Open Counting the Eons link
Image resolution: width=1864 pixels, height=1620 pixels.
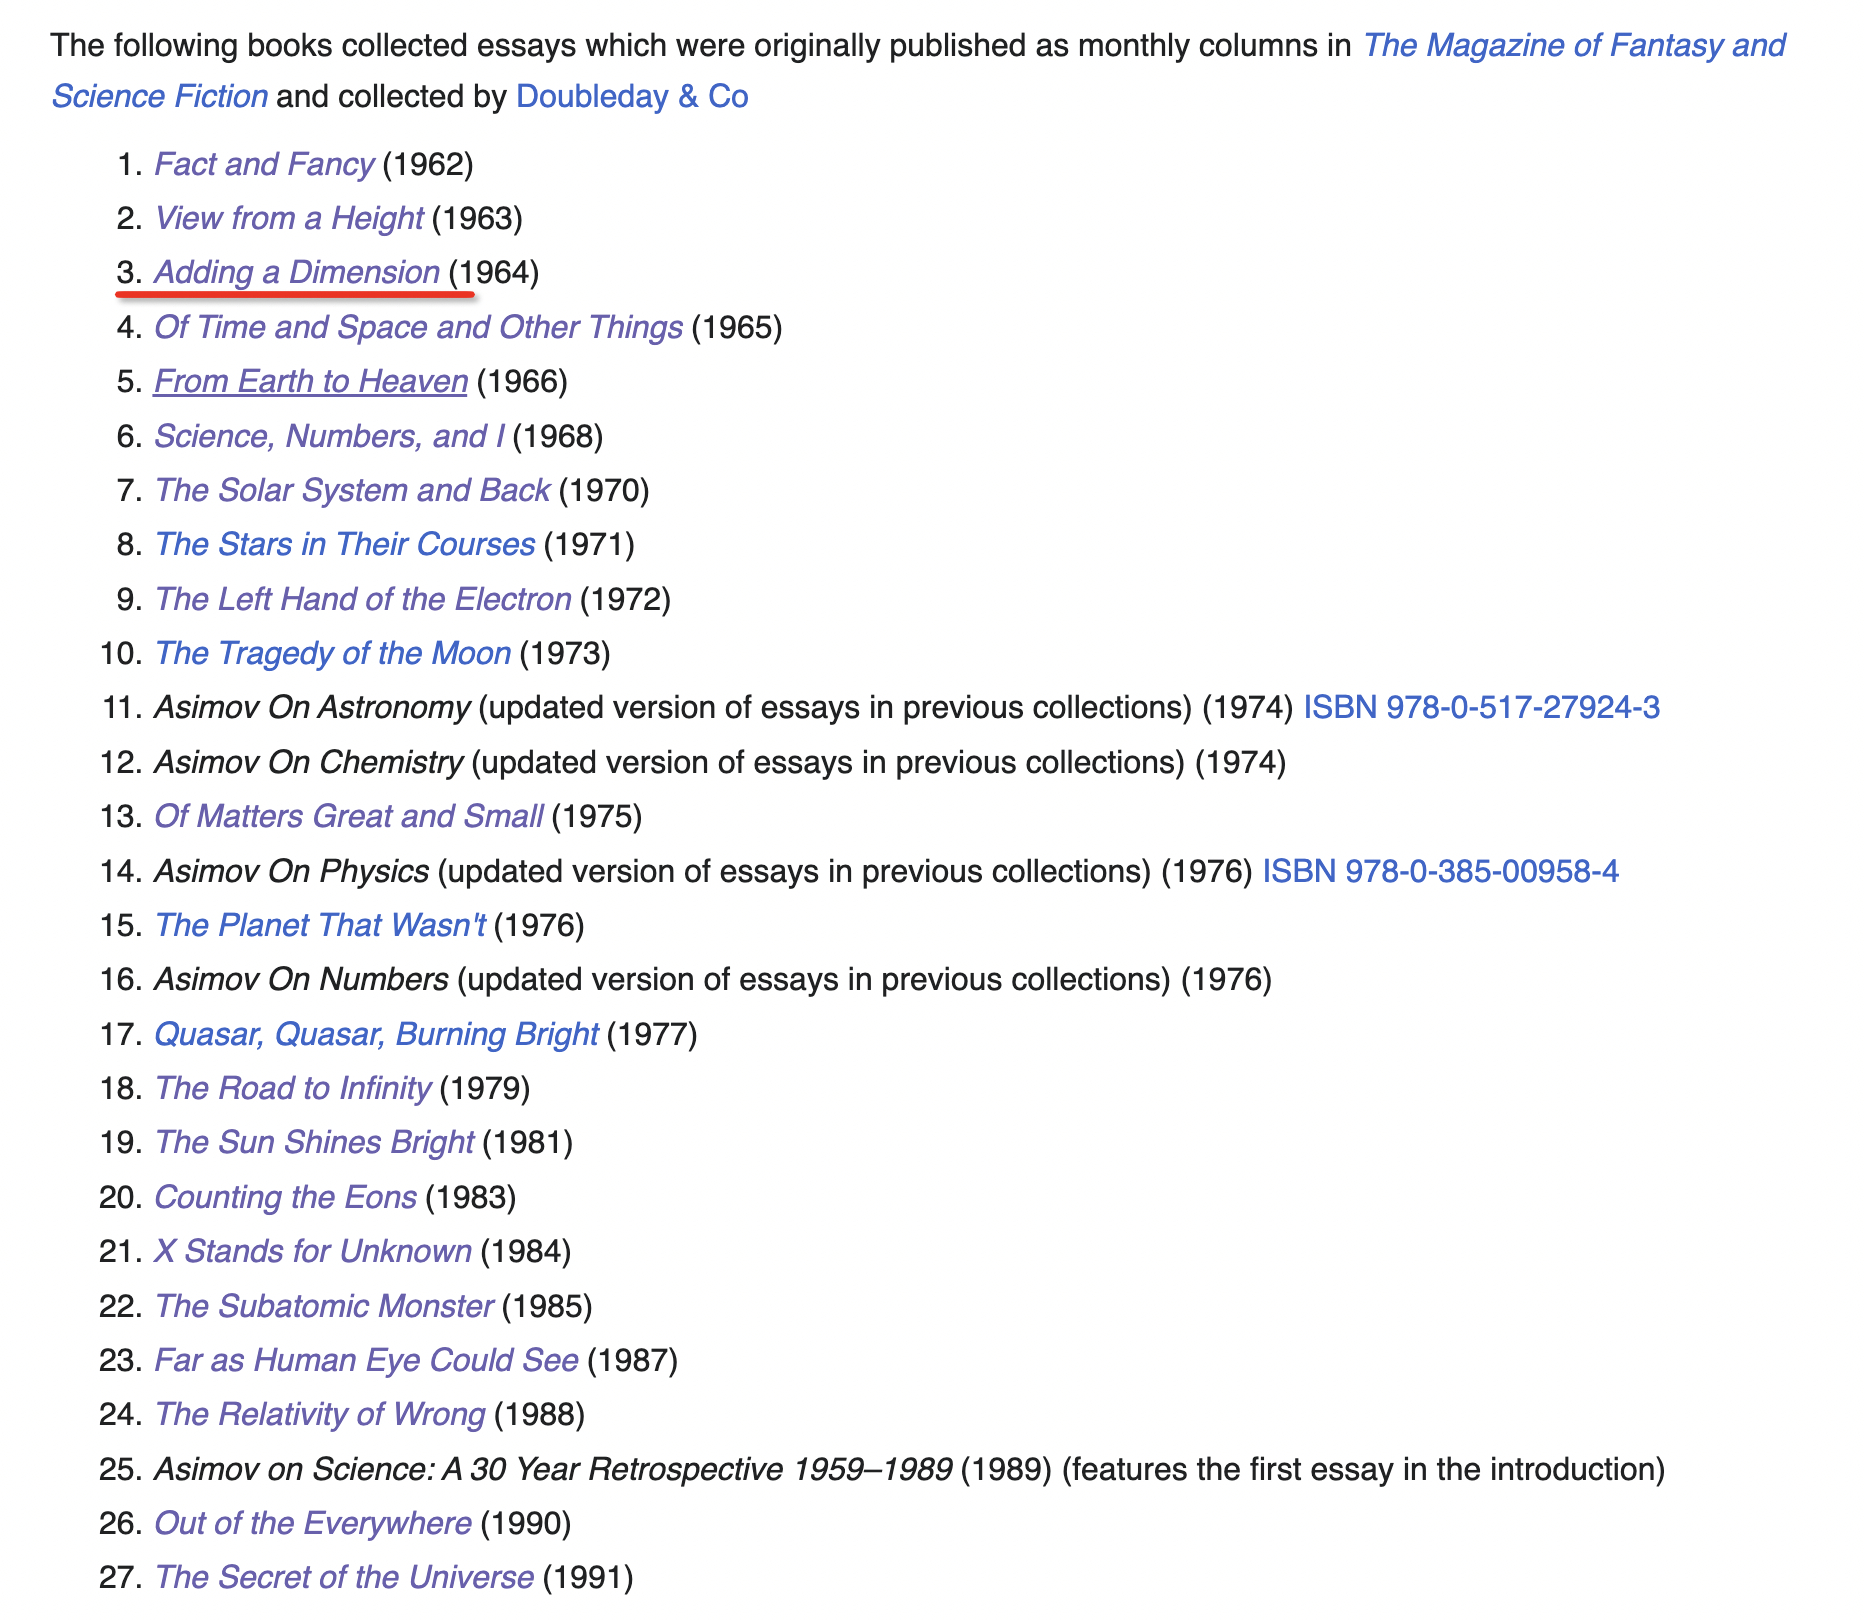coord(286,1197)
